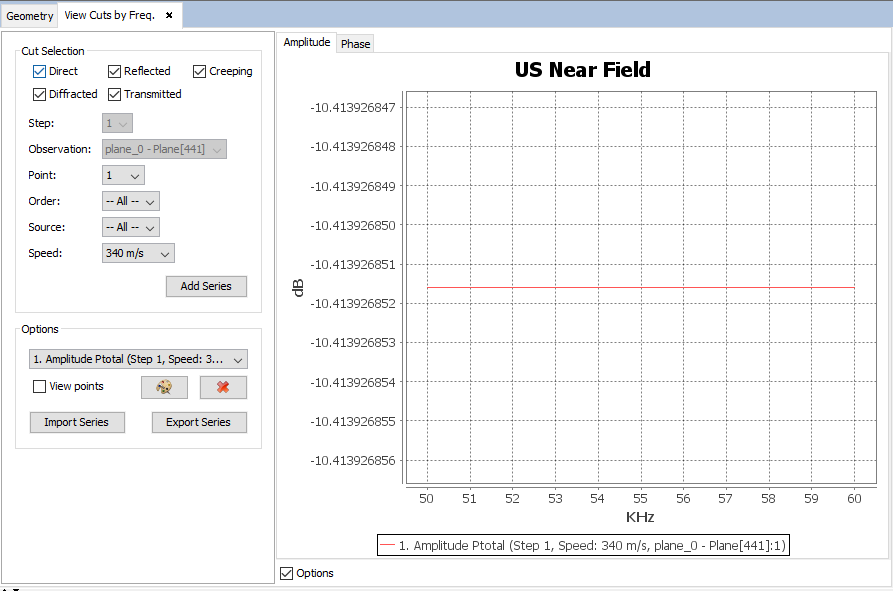The height and width of the screenshot is (591, 893).
Task: Toggle the Diffracted checkbox
Action: pos(40,95)
